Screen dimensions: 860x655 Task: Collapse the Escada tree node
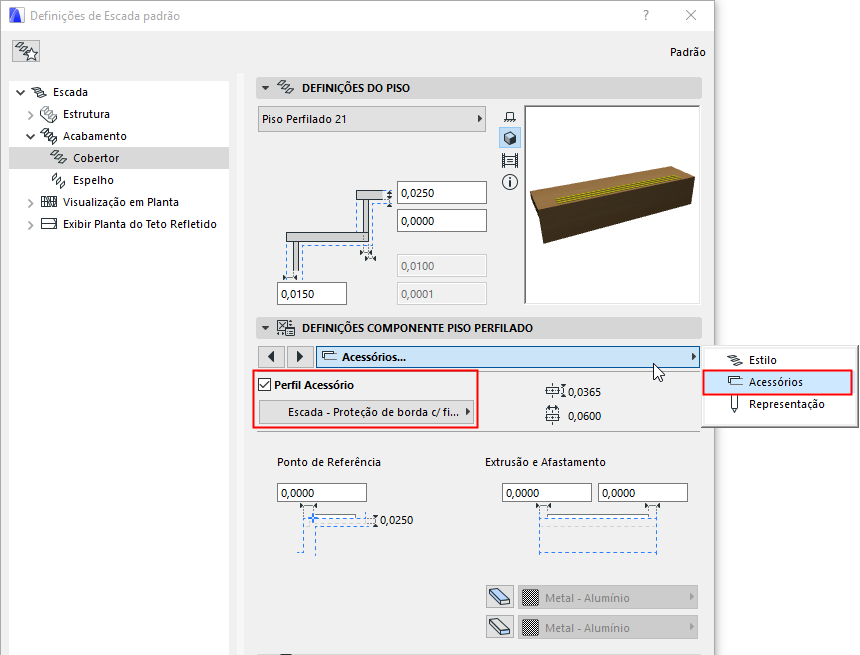tap(21, 92)
